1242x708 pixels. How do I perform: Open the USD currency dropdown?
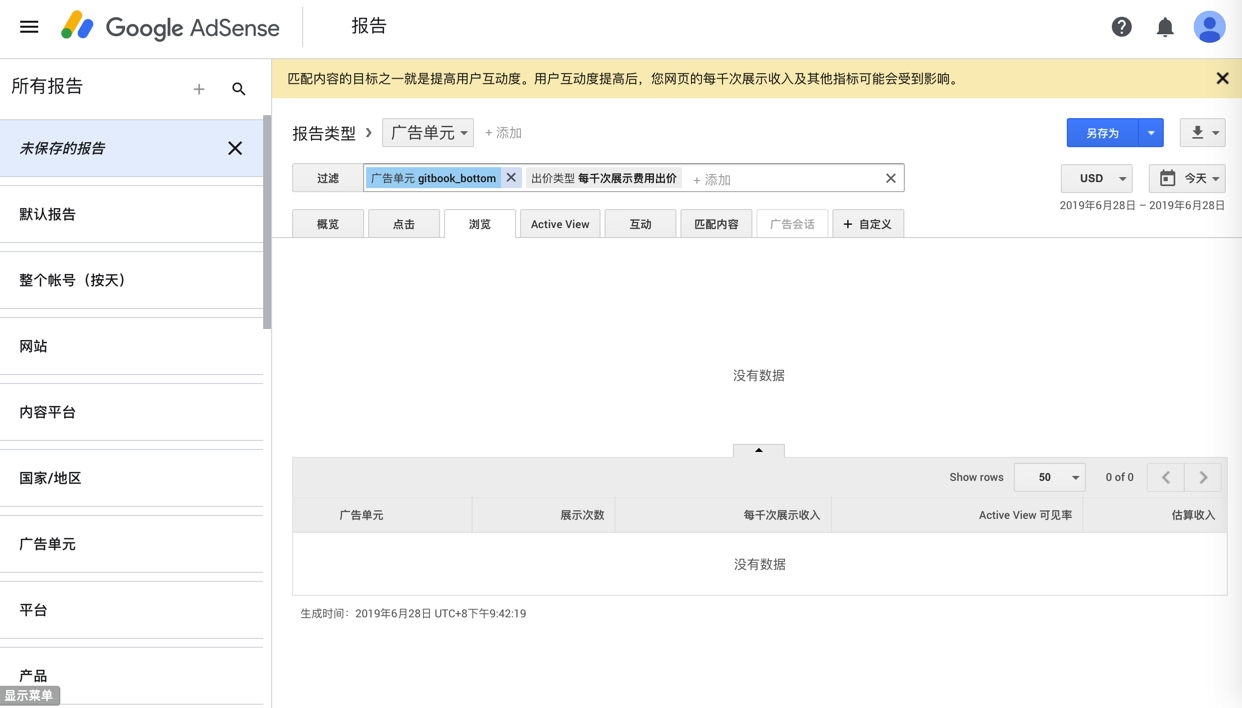click(x=1097, y=178)
